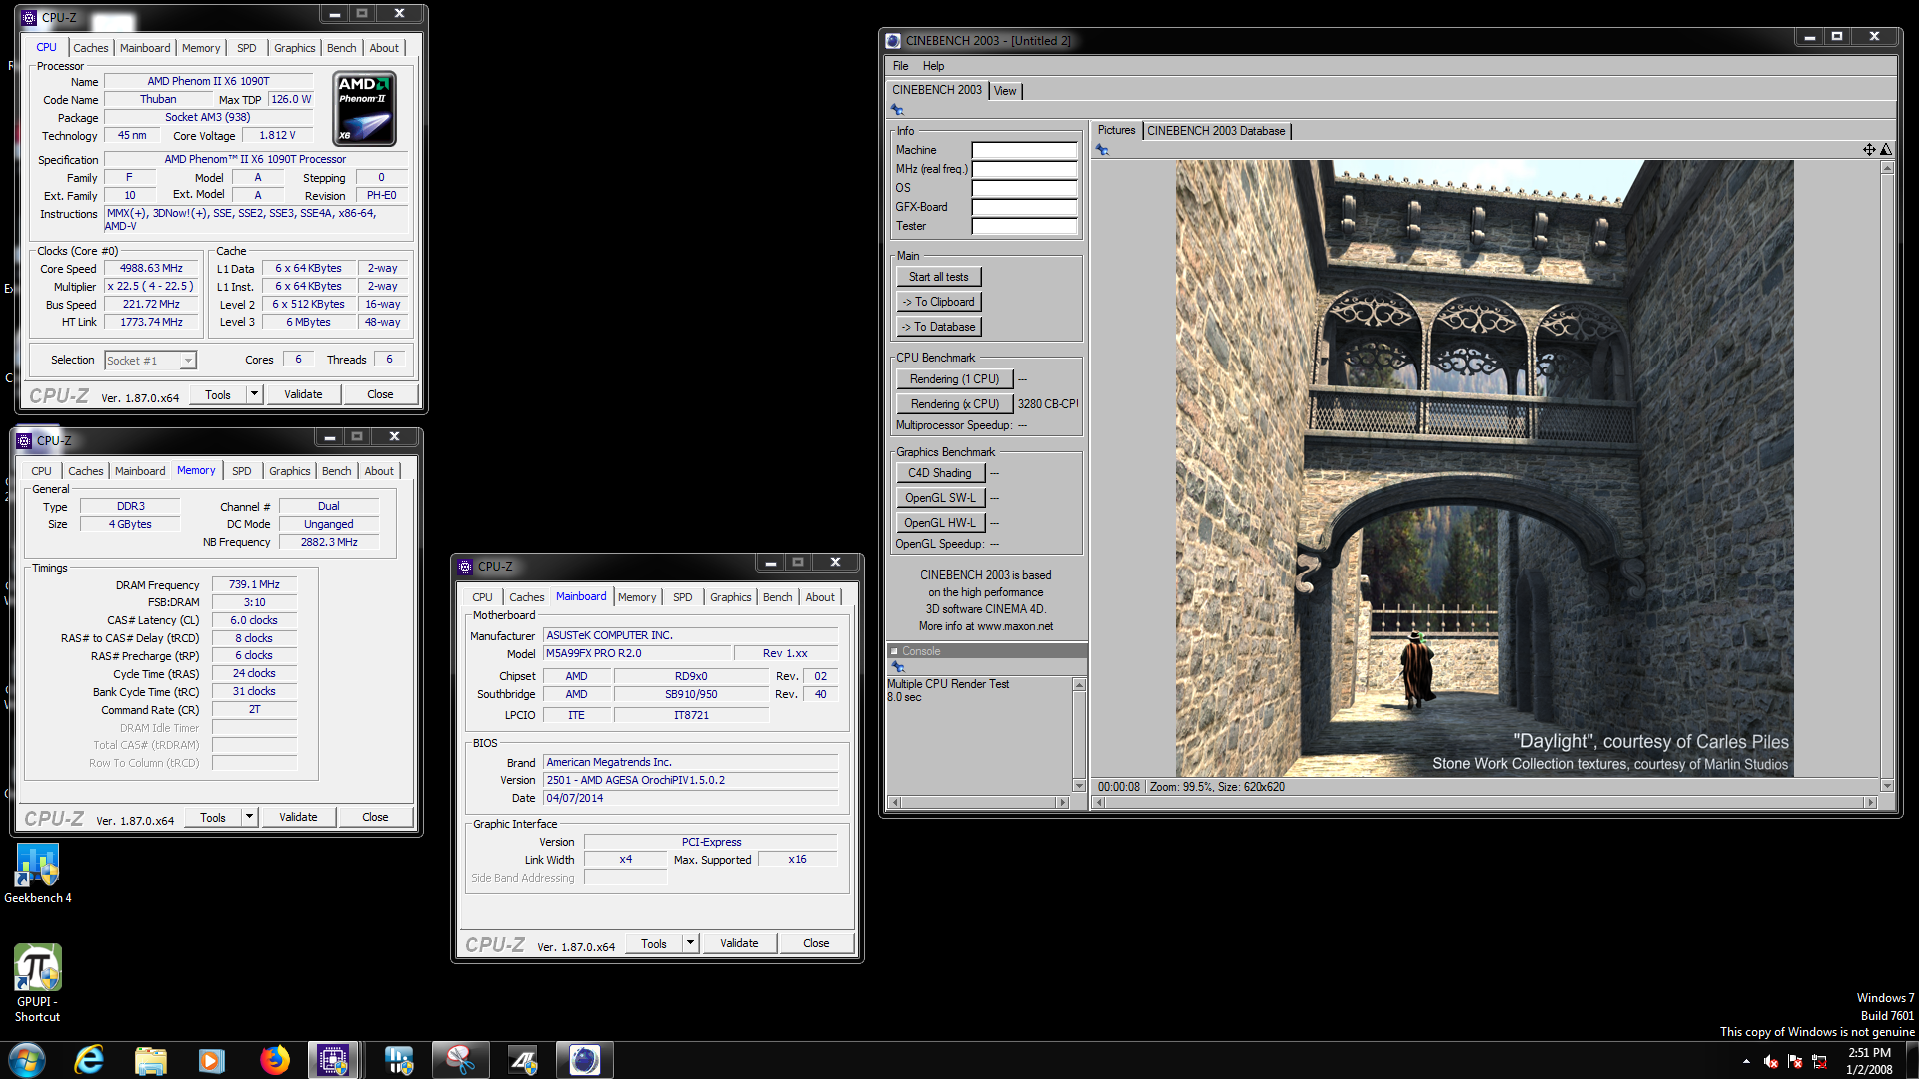Click the picture view's vertical scrollbar down arrow
Image resolution: width=1919 pixels, height=1079 pixels.
click(x=1887, y=786)
